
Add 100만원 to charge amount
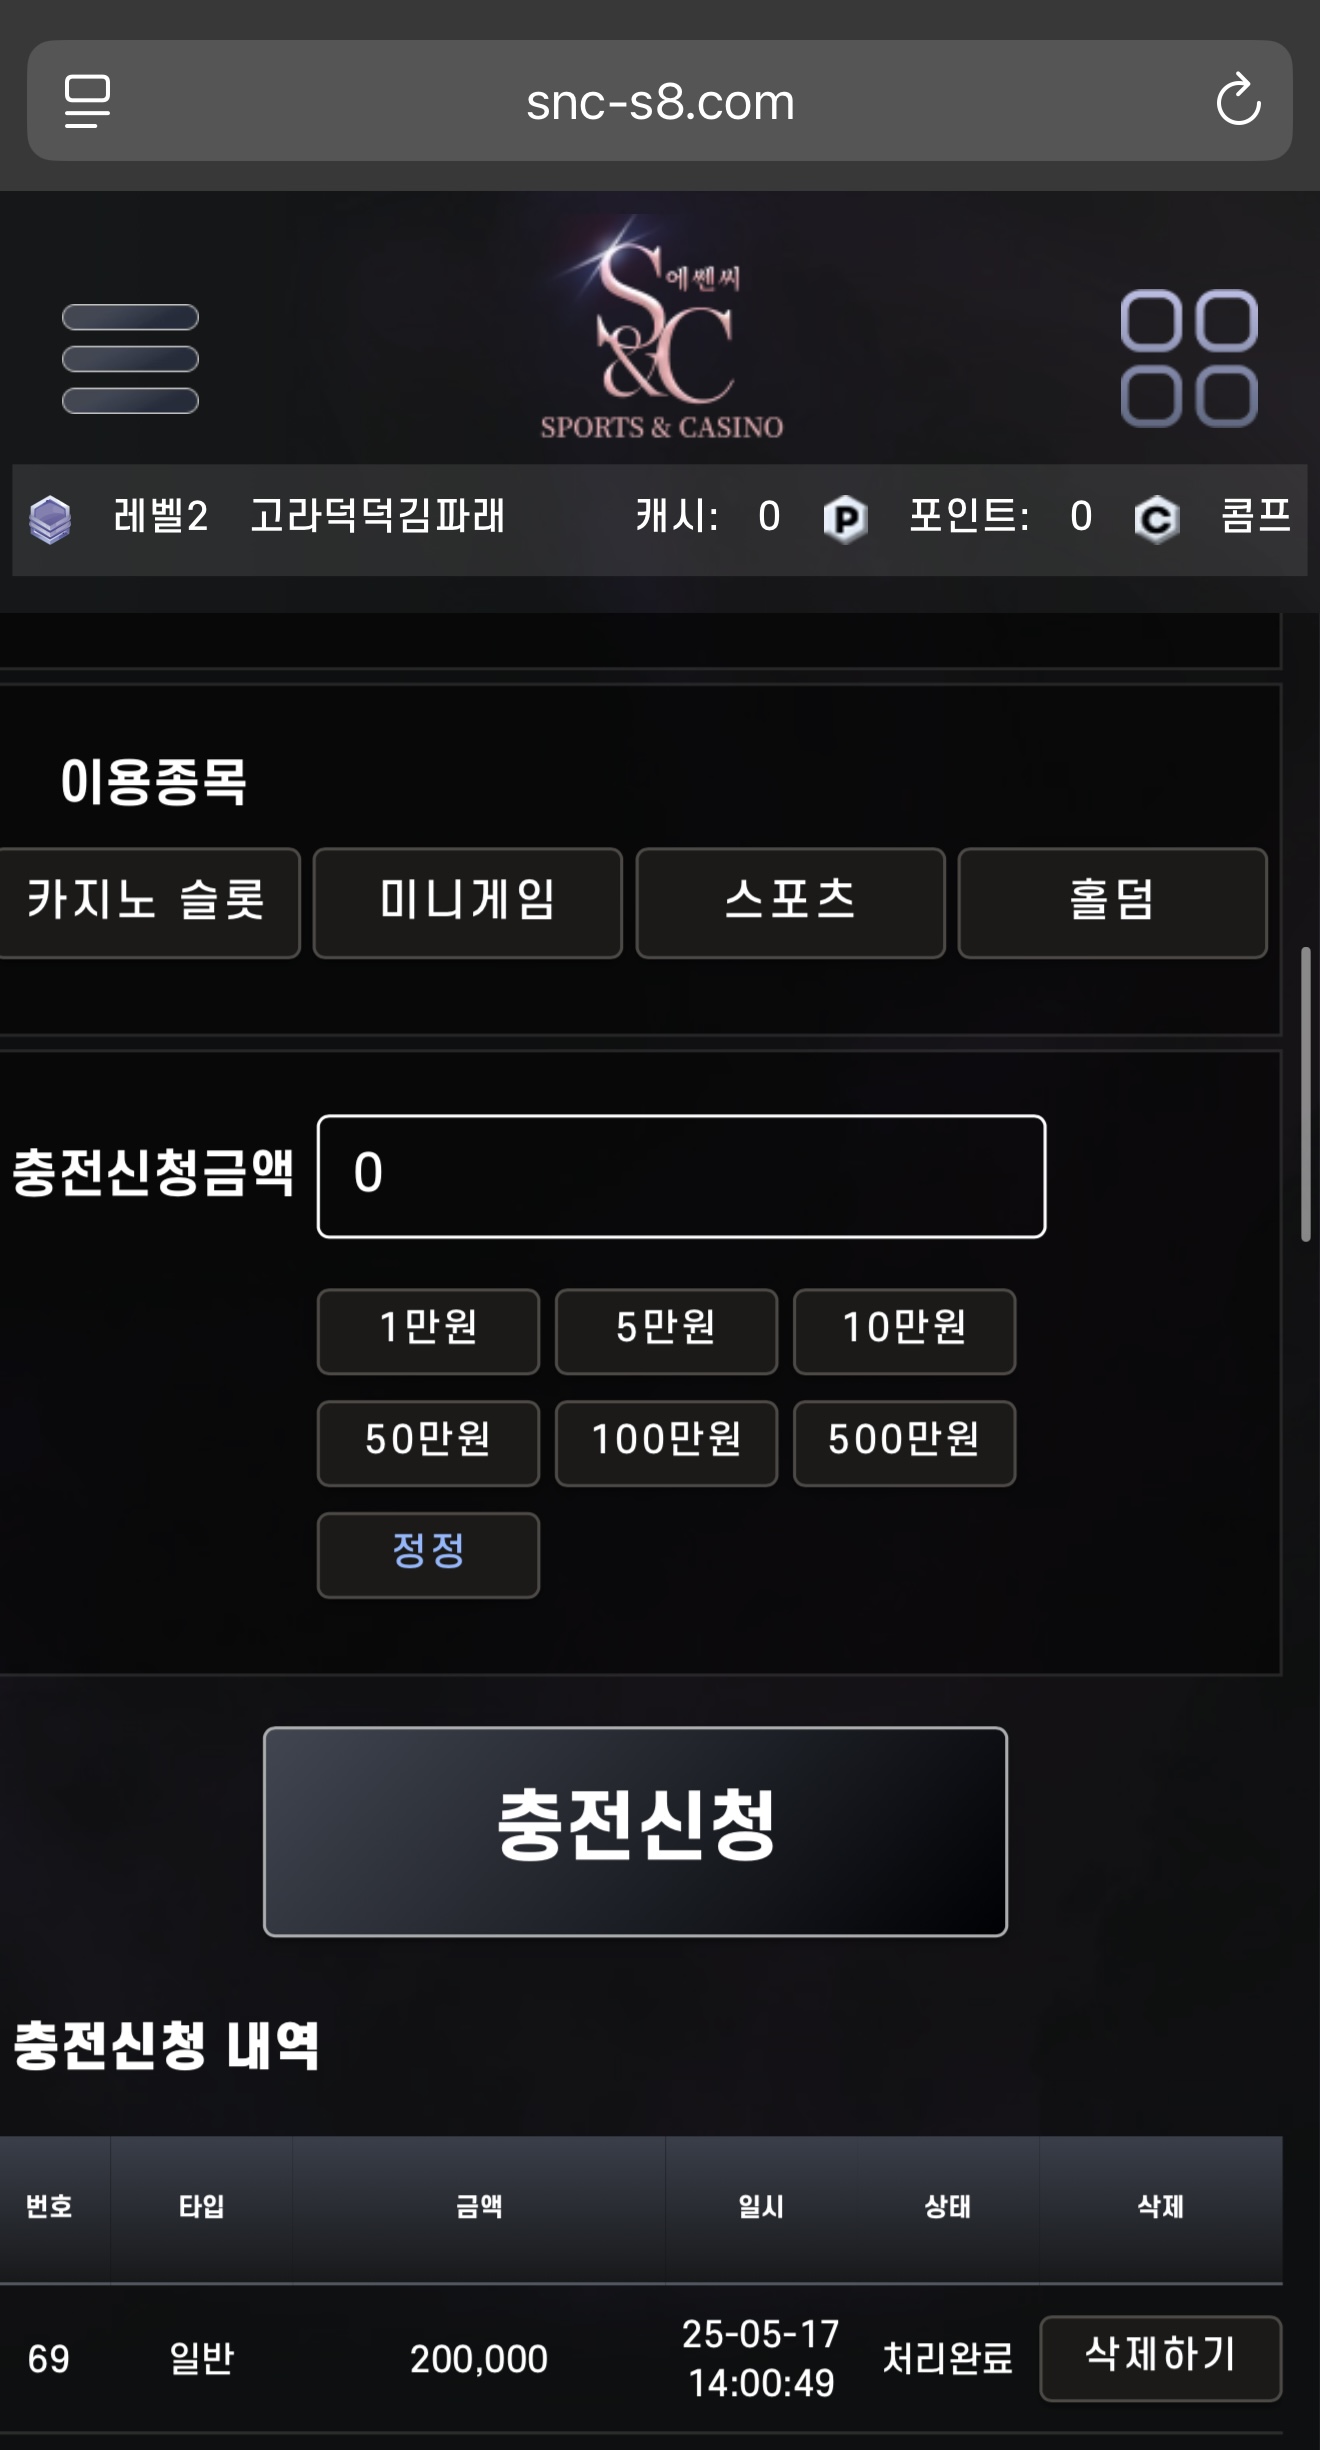coord(666,1443)
